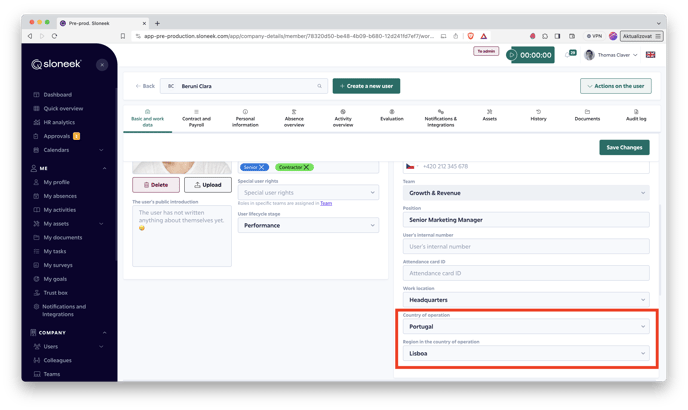Open My documents
Image resolution: width=688 pixels, height=410 pixels.
tap(62, 237)
